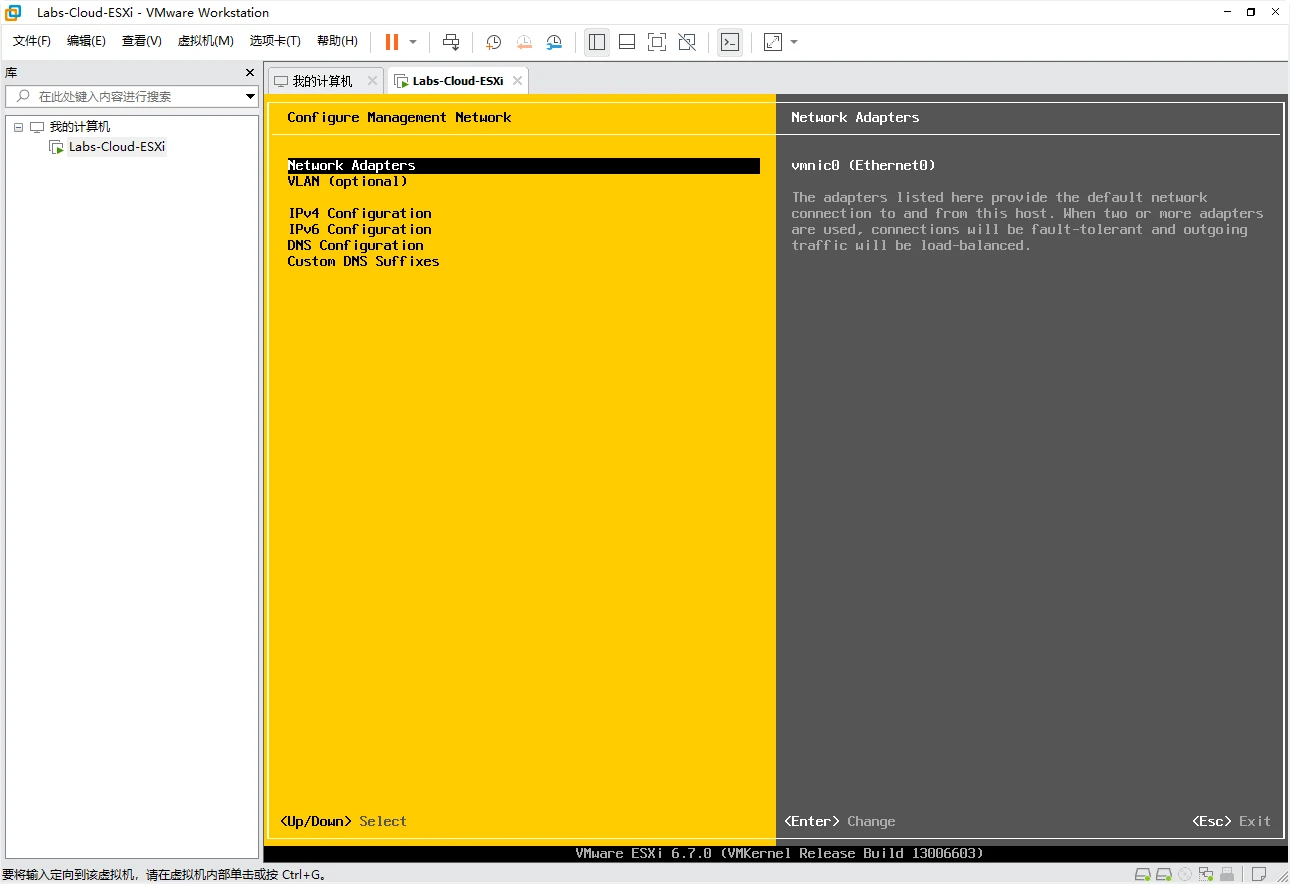This screenshot has height=884, width=1290.
Task: Click the orange pause virtual machine button
Action: click(391, 42)
